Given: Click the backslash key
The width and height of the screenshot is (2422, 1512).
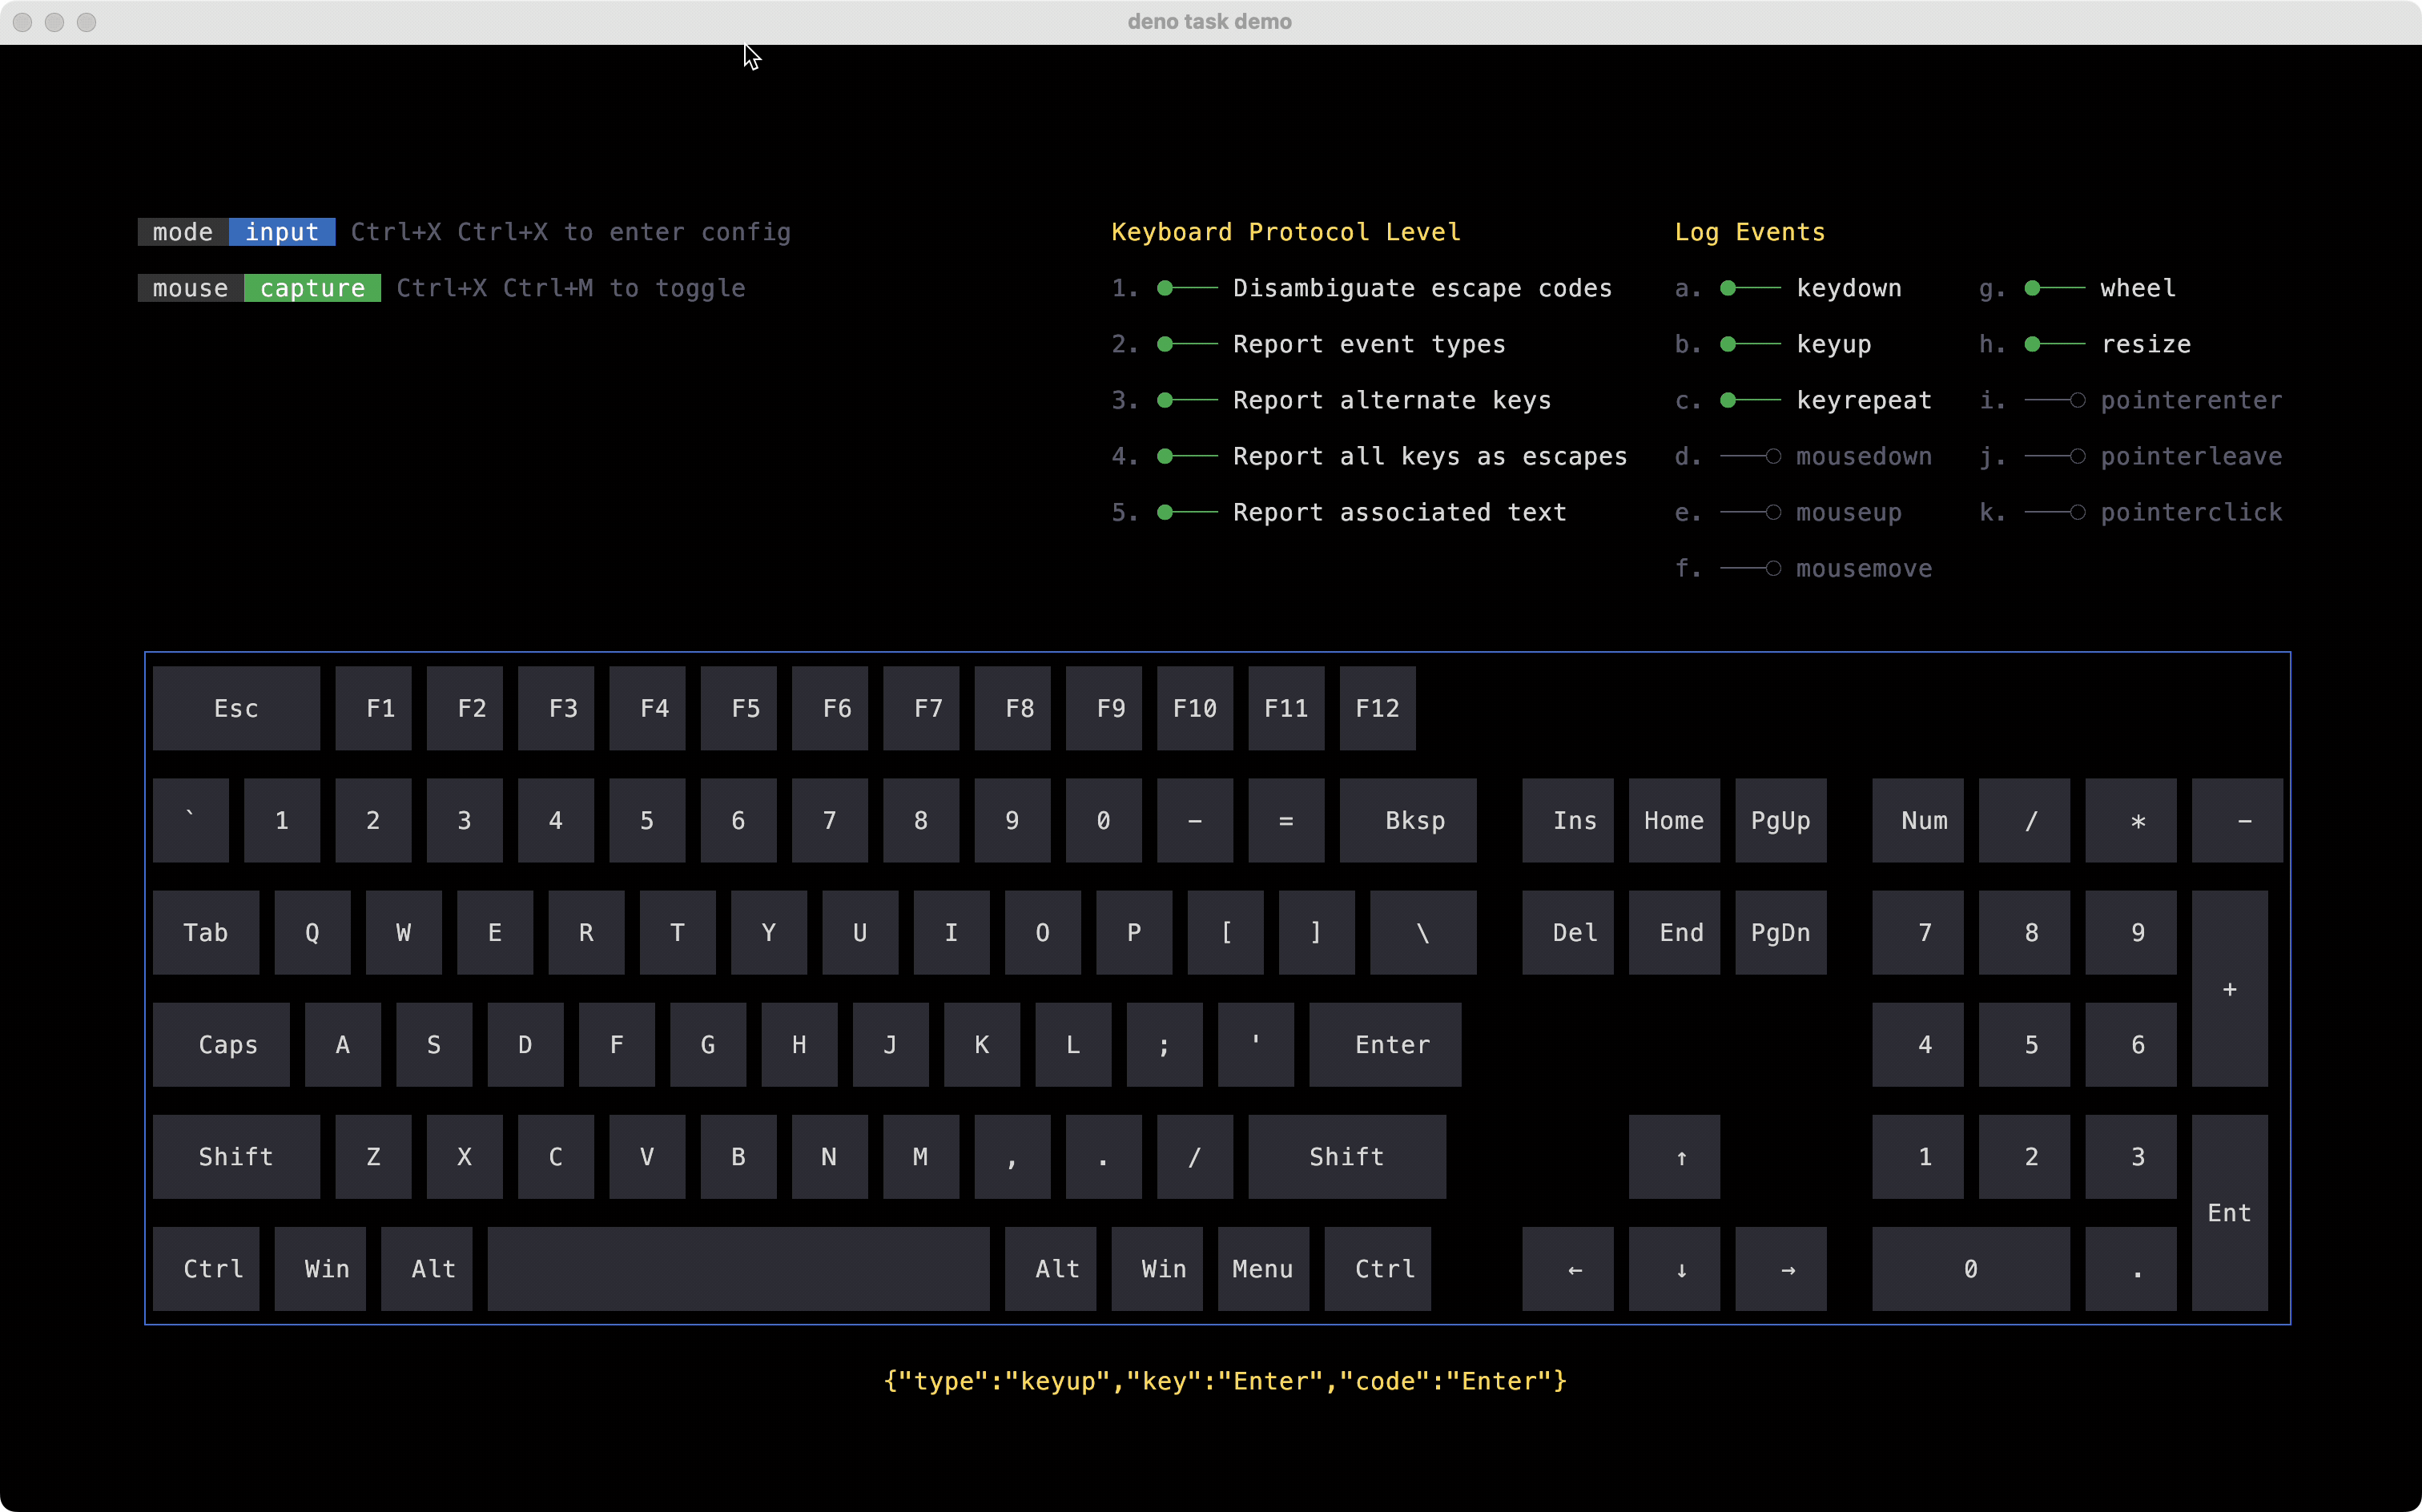Looking at the screenshot, I should click(1423, 932).
